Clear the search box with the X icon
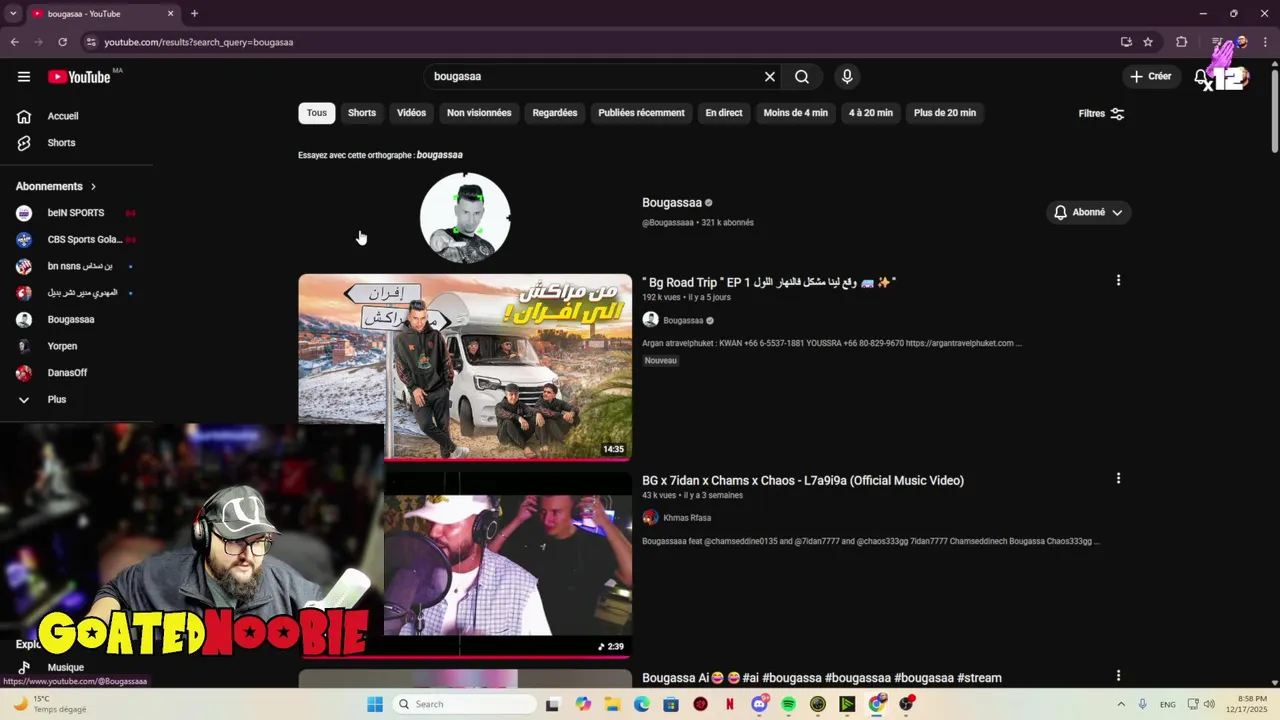 [x=770, y=77]
